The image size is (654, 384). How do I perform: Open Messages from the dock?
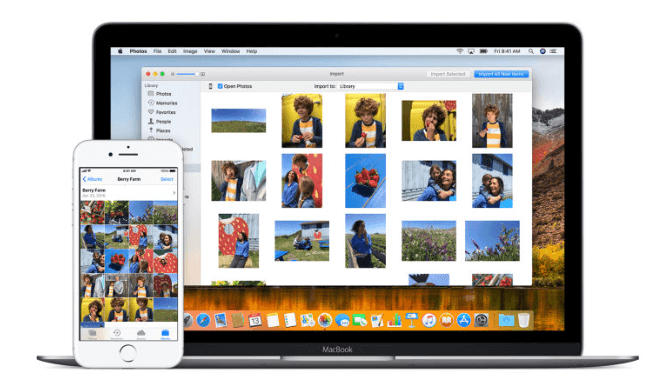(342, 320)
